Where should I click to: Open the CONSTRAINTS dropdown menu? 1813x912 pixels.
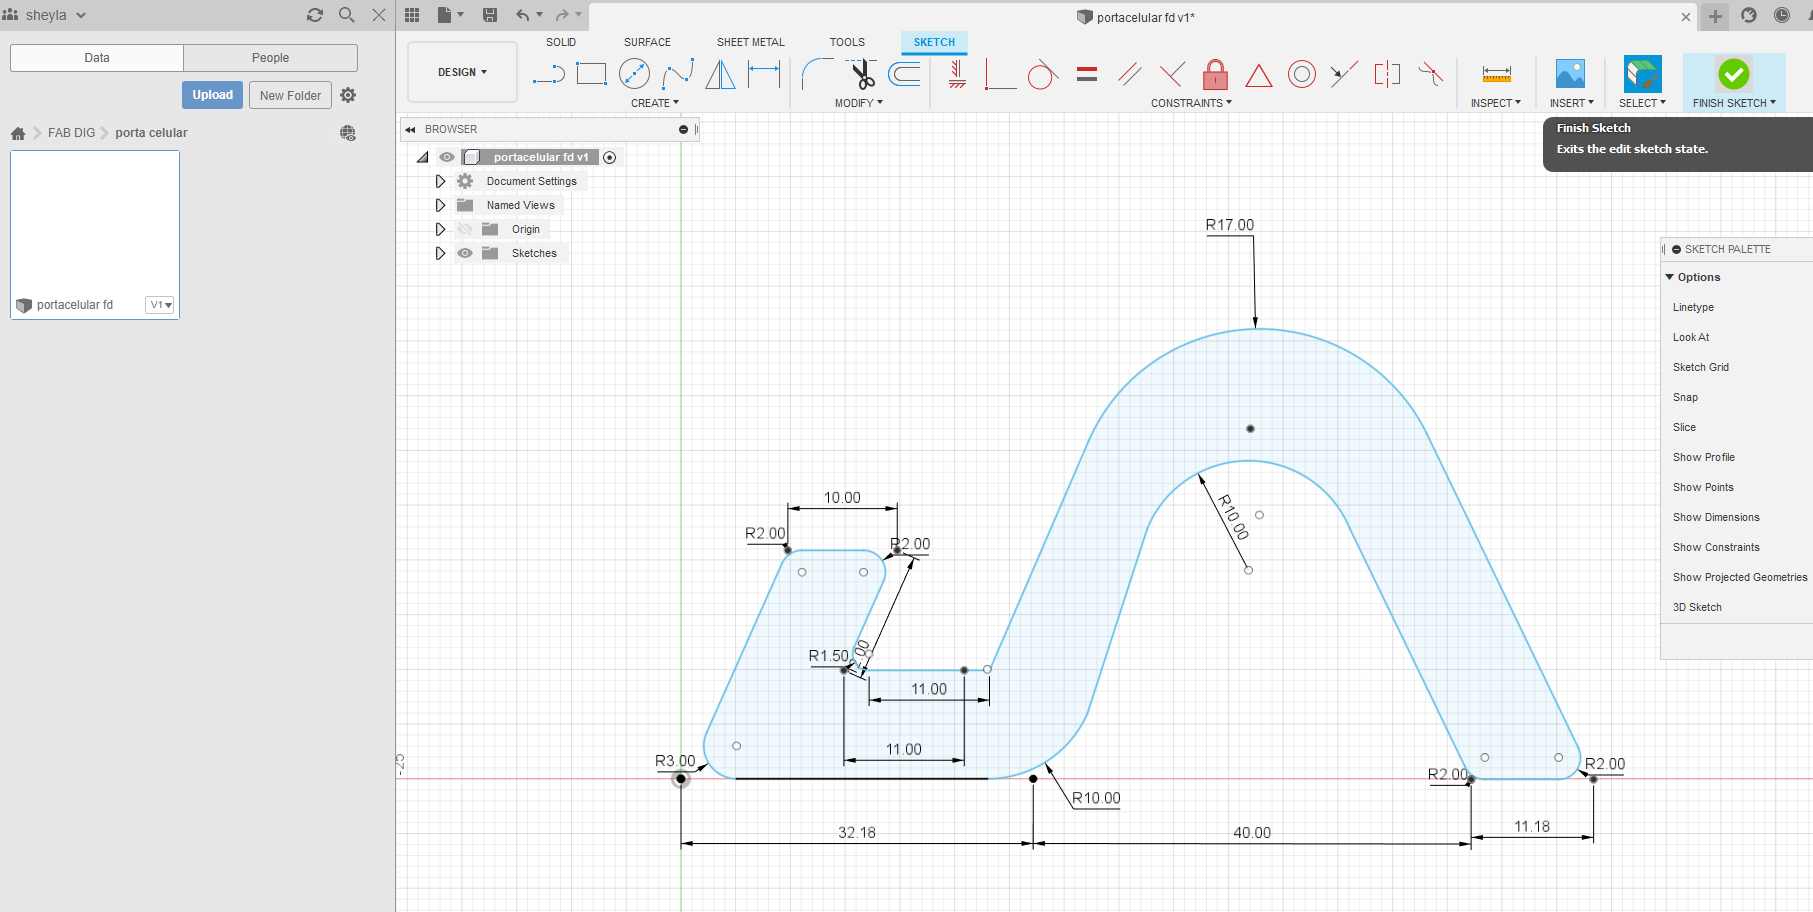click(1191, 103)
